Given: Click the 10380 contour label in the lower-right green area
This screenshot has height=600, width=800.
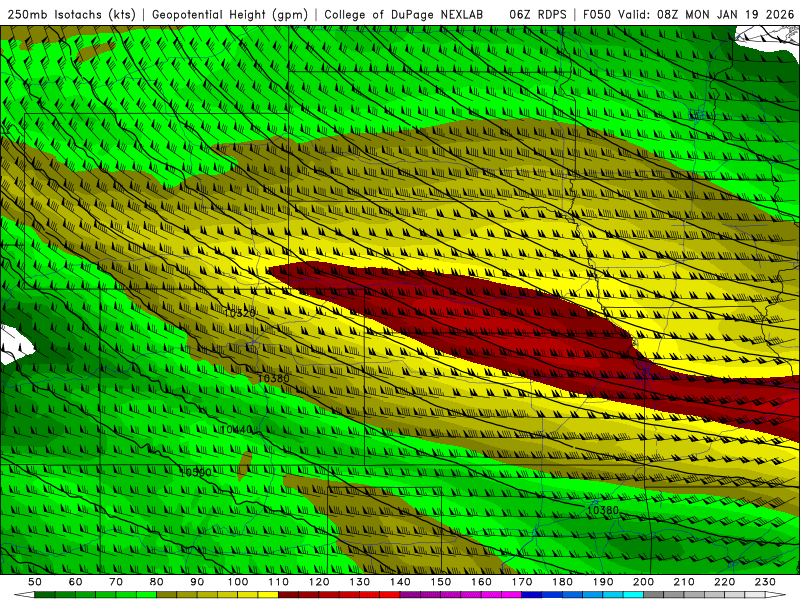Looking at the screenshot, I should coord(603,510).
